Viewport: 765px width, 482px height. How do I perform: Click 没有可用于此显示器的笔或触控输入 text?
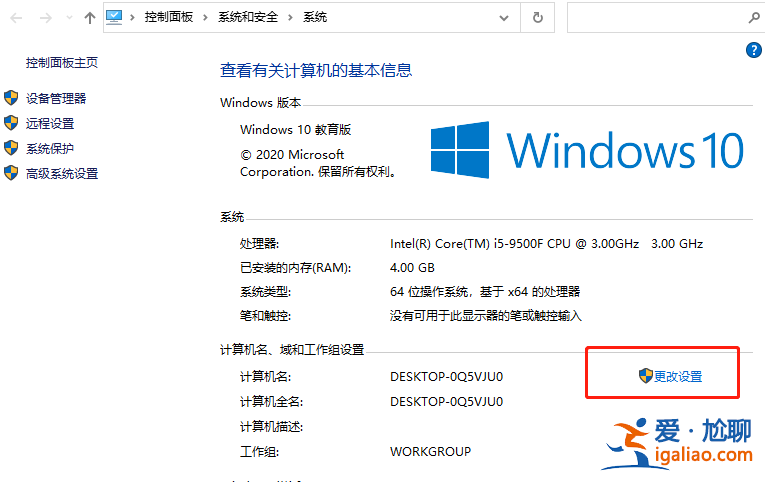point(486,316)
